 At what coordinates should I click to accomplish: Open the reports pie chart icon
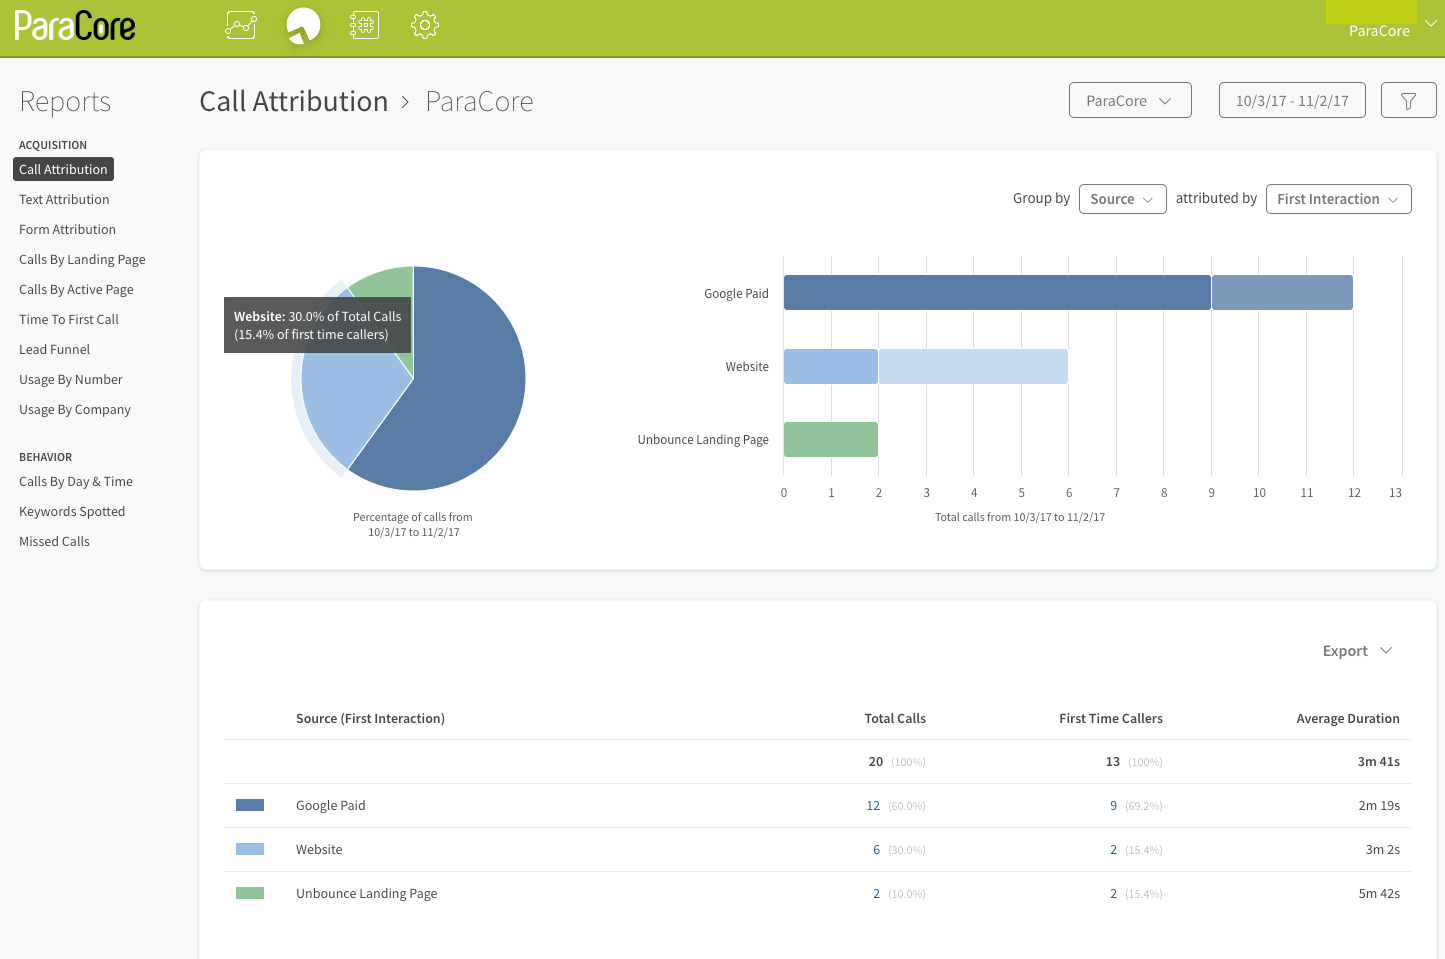pos(303,25)
